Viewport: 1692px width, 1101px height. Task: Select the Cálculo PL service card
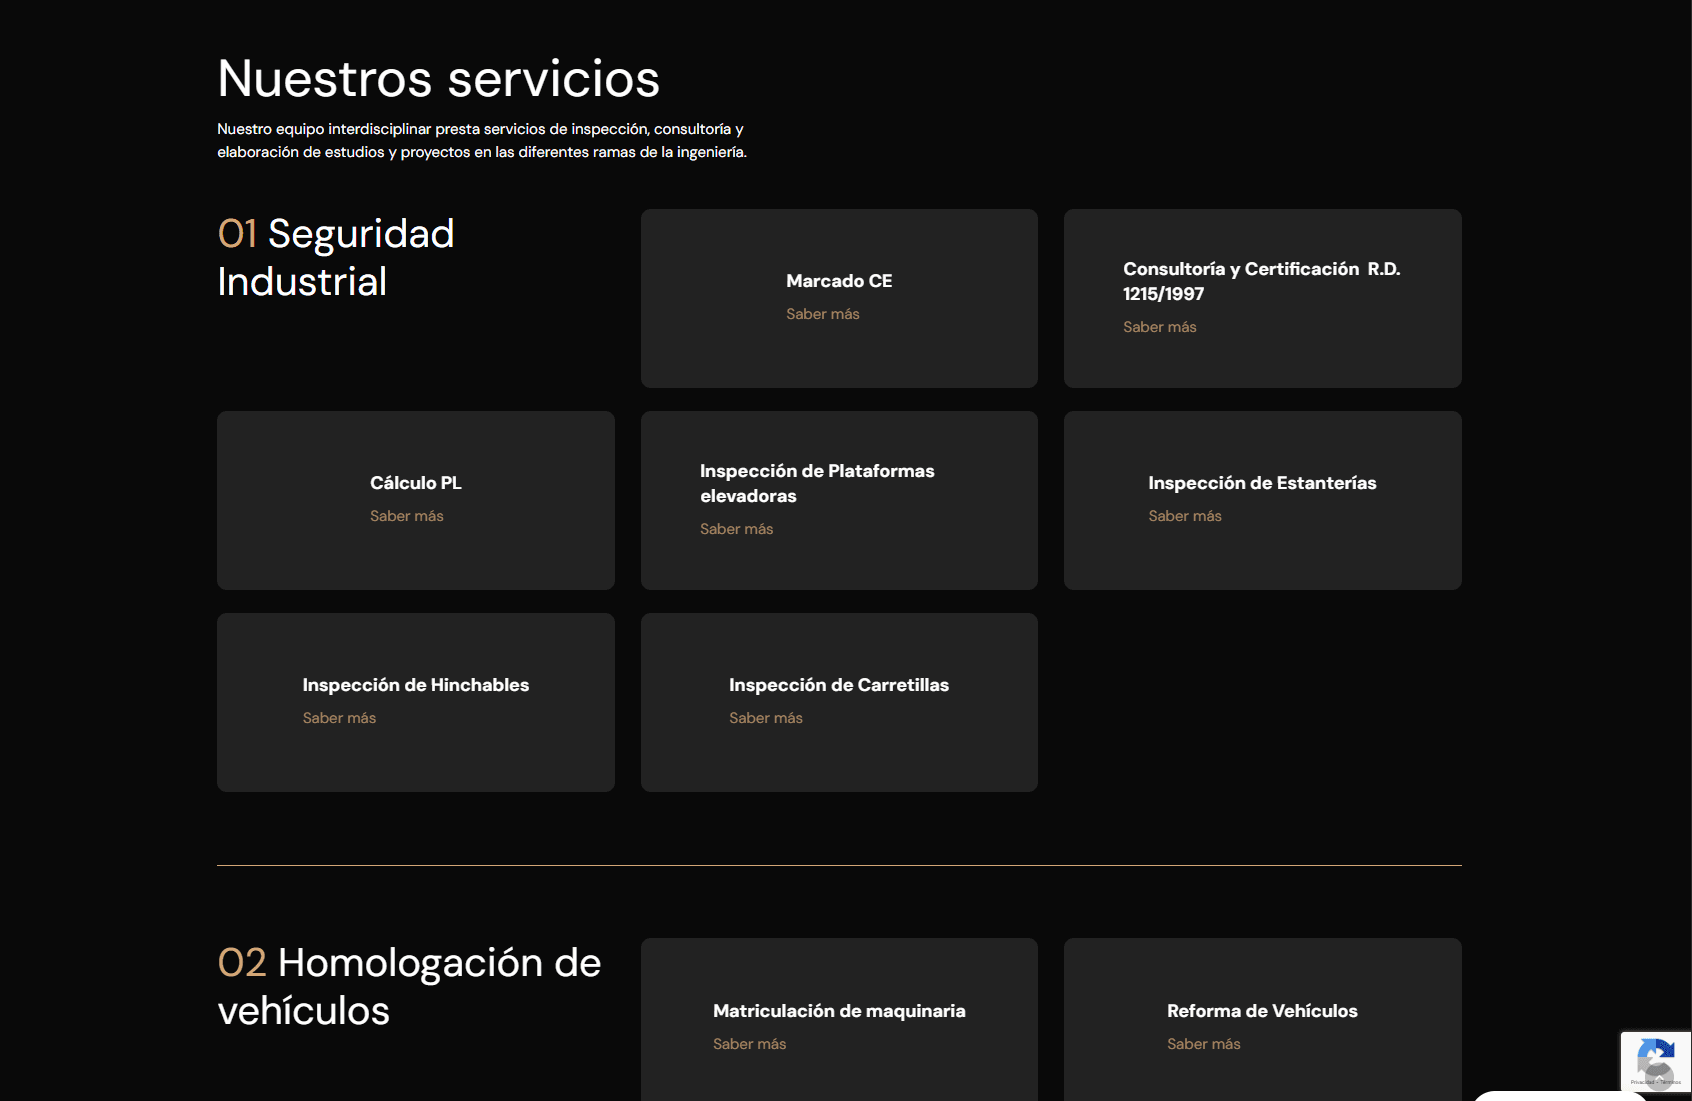[x=415, y=500]
